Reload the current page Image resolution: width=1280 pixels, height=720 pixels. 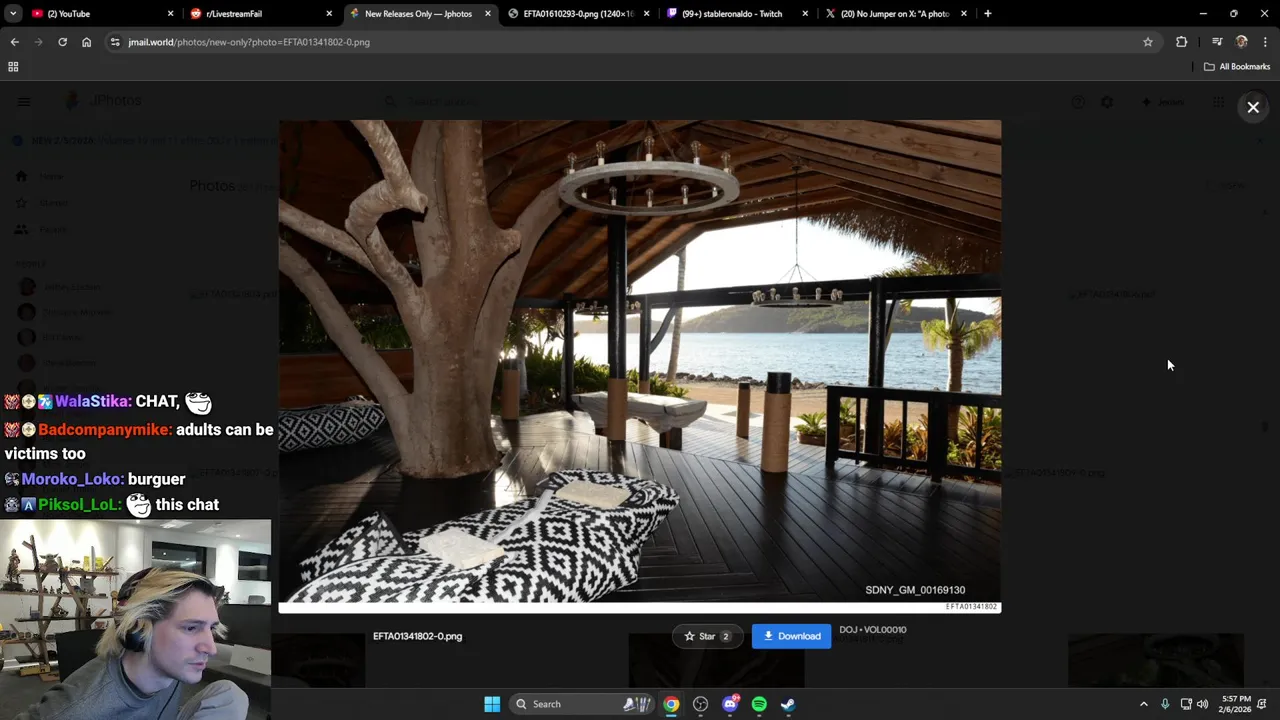click(x=62, y=42)
